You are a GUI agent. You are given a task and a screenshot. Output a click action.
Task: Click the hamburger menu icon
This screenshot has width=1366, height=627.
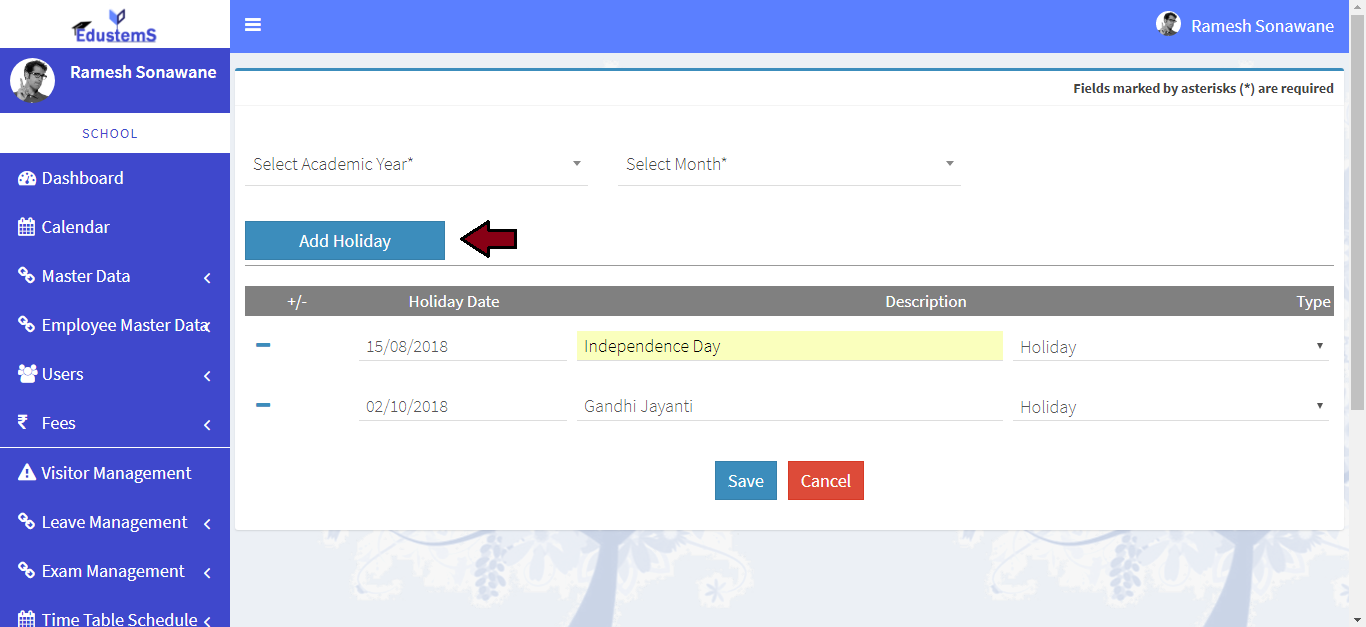(x=253, y=25)
